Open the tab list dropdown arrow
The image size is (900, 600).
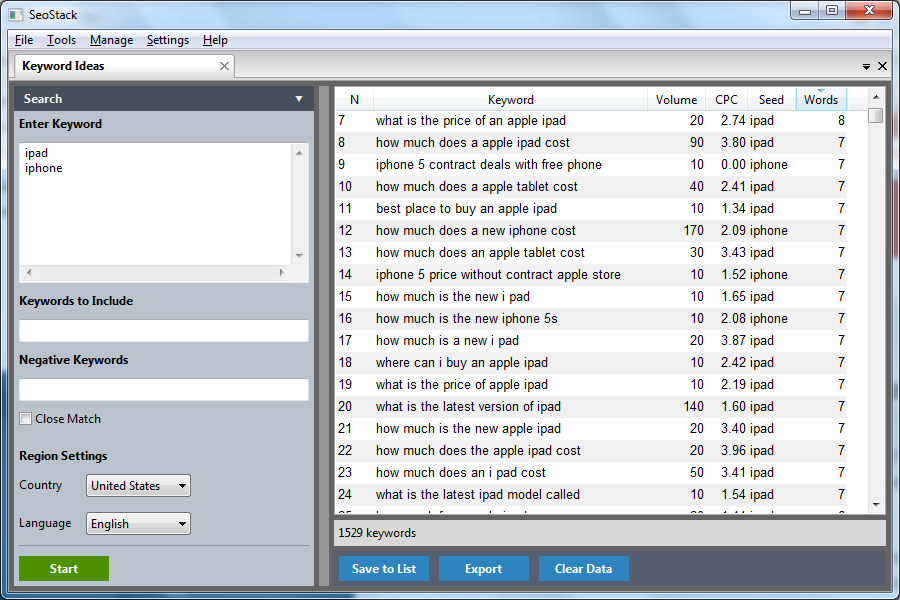tap(866, 67)
